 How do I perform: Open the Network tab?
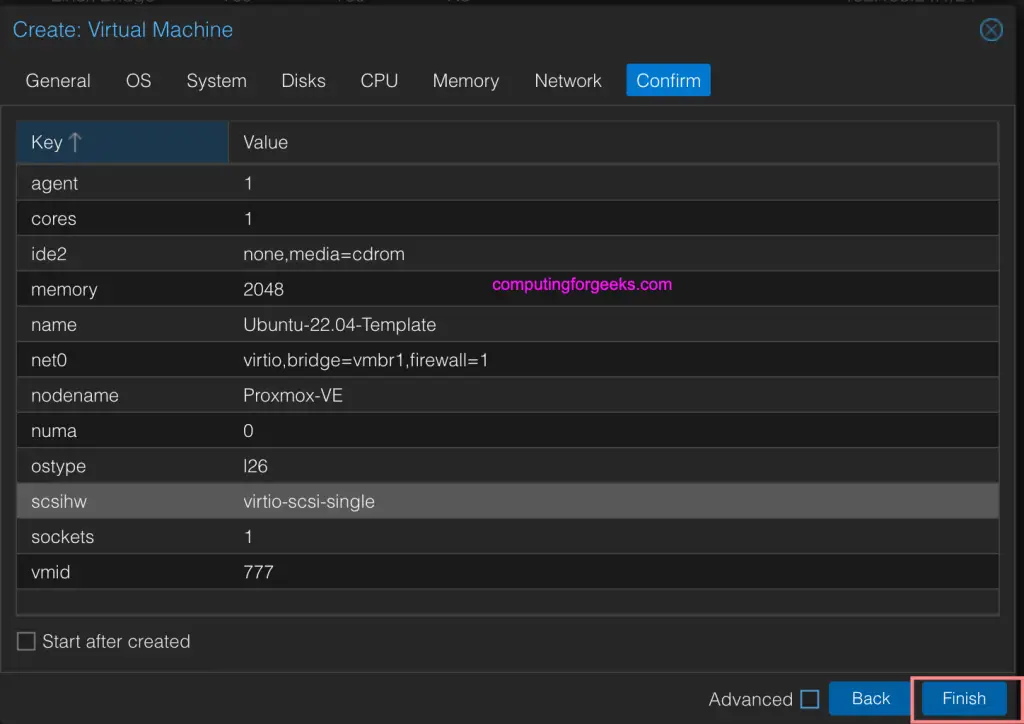[x=568, y=80]
